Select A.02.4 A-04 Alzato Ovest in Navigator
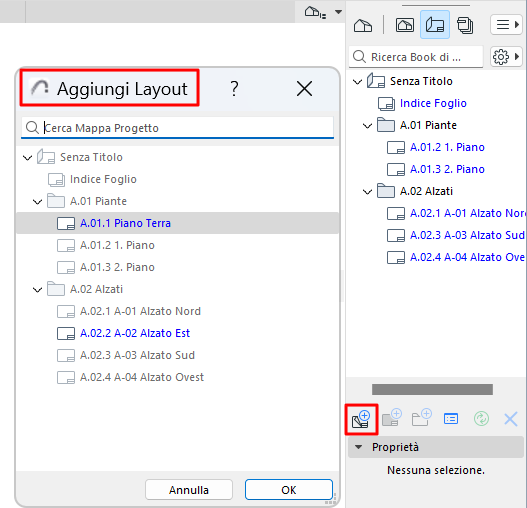The height and width of the screenshot is (508, 527). point(467,257)
